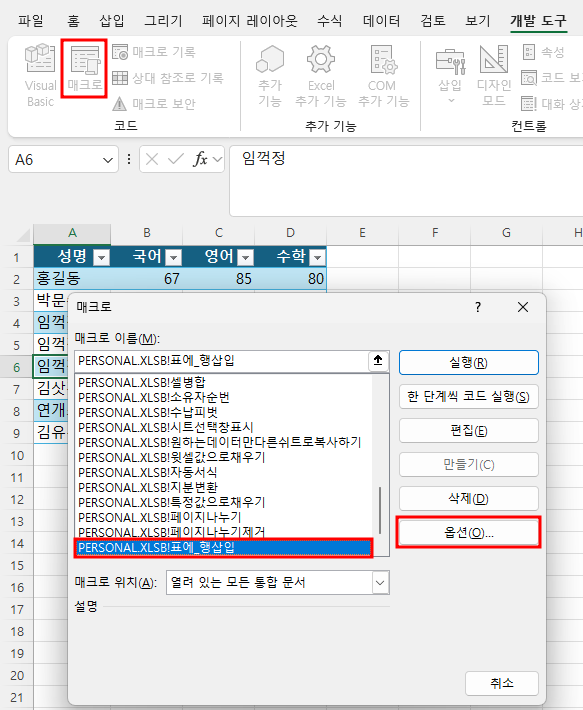
Task: Toggle 디자인 모드
Action: tap(494, 76)
